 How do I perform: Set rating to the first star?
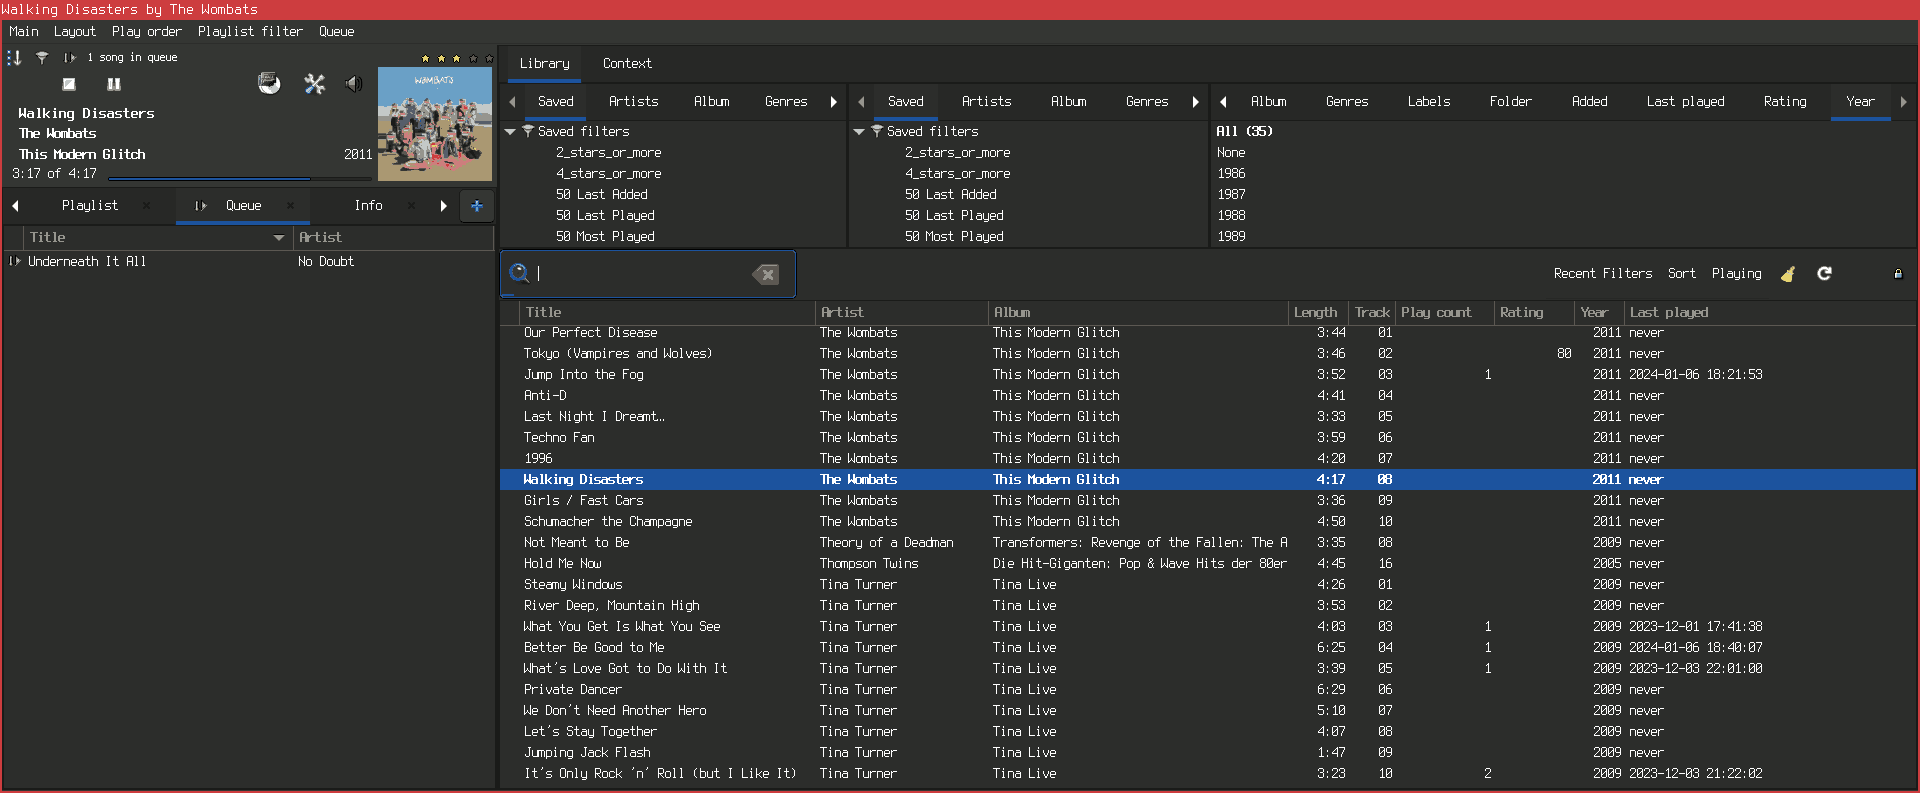(425, 58)
